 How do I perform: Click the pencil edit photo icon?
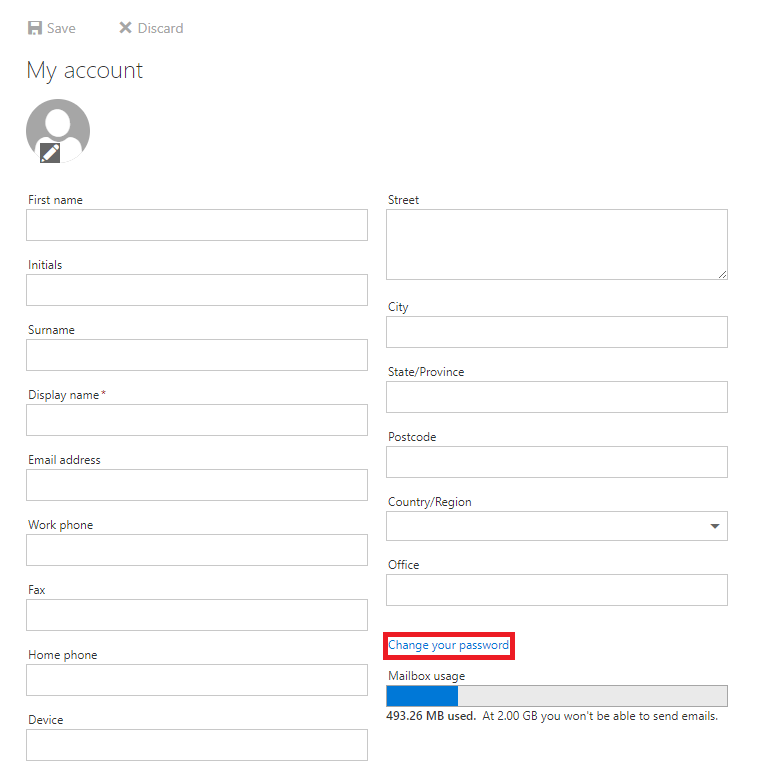click(x=50, y=153)
